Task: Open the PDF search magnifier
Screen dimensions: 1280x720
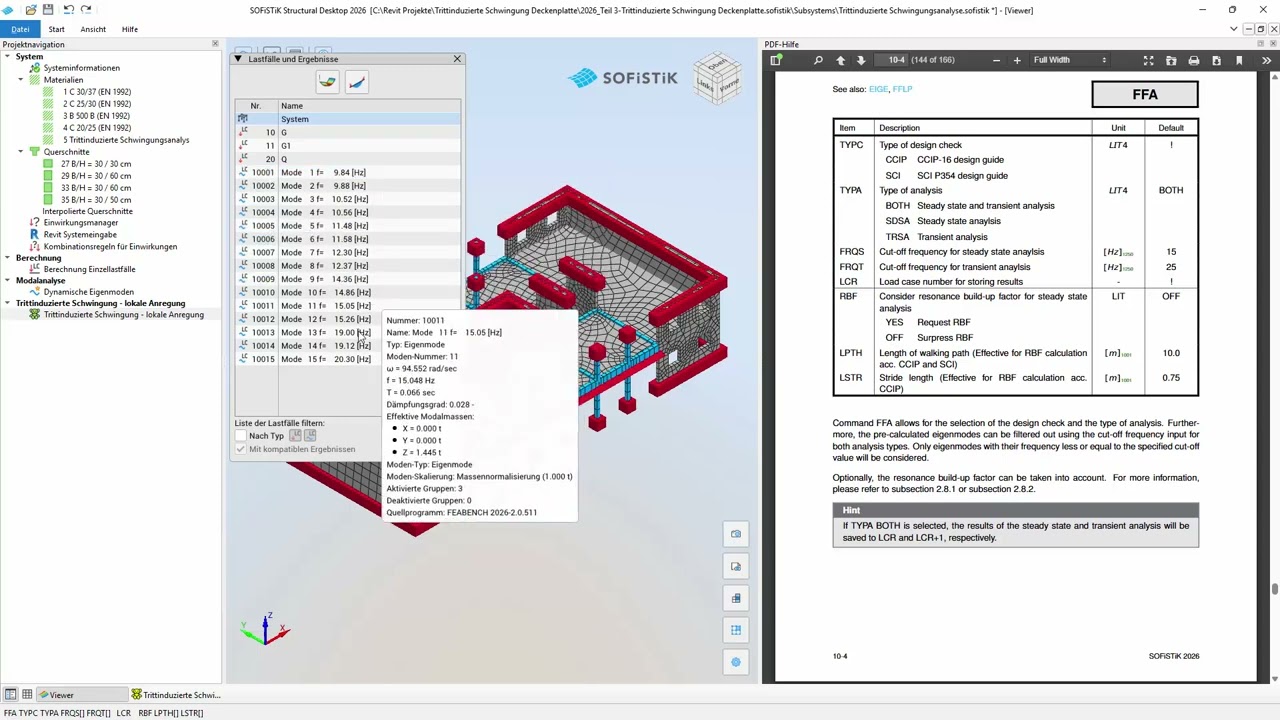Action: (x=818, y=60)
